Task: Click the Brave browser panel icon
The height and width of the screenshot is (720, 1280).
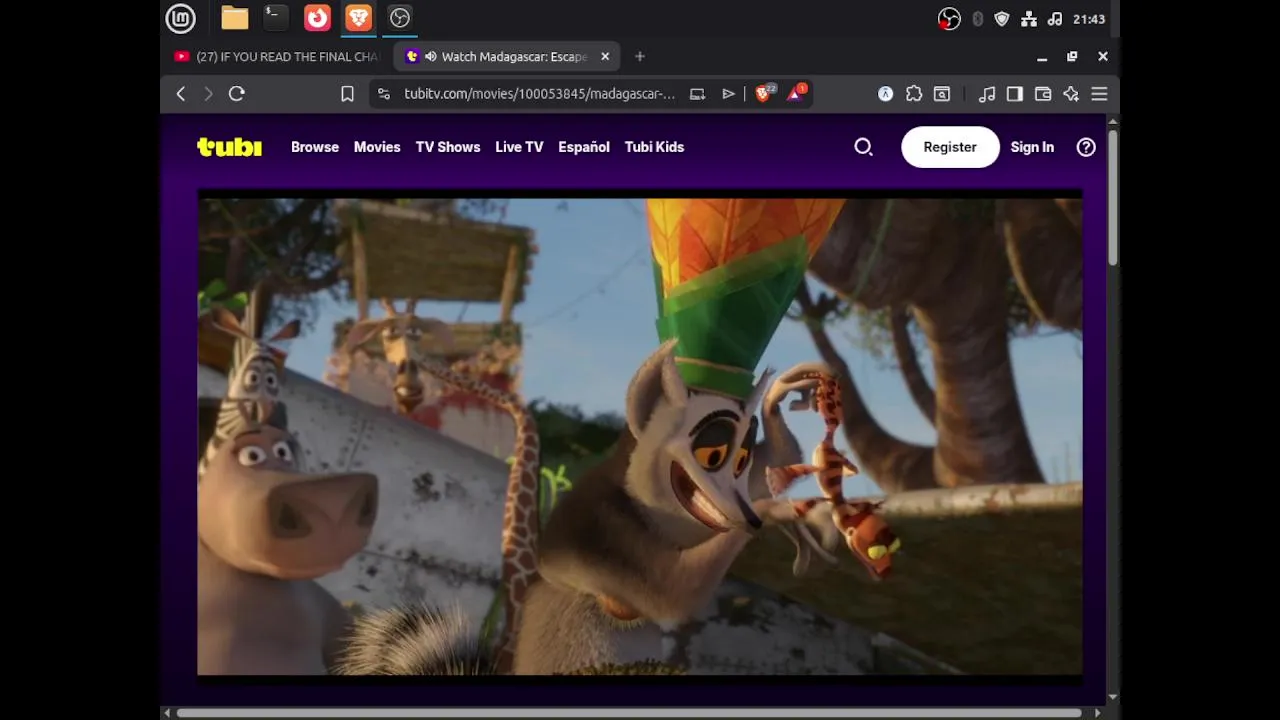Action: tap(358, 18)
